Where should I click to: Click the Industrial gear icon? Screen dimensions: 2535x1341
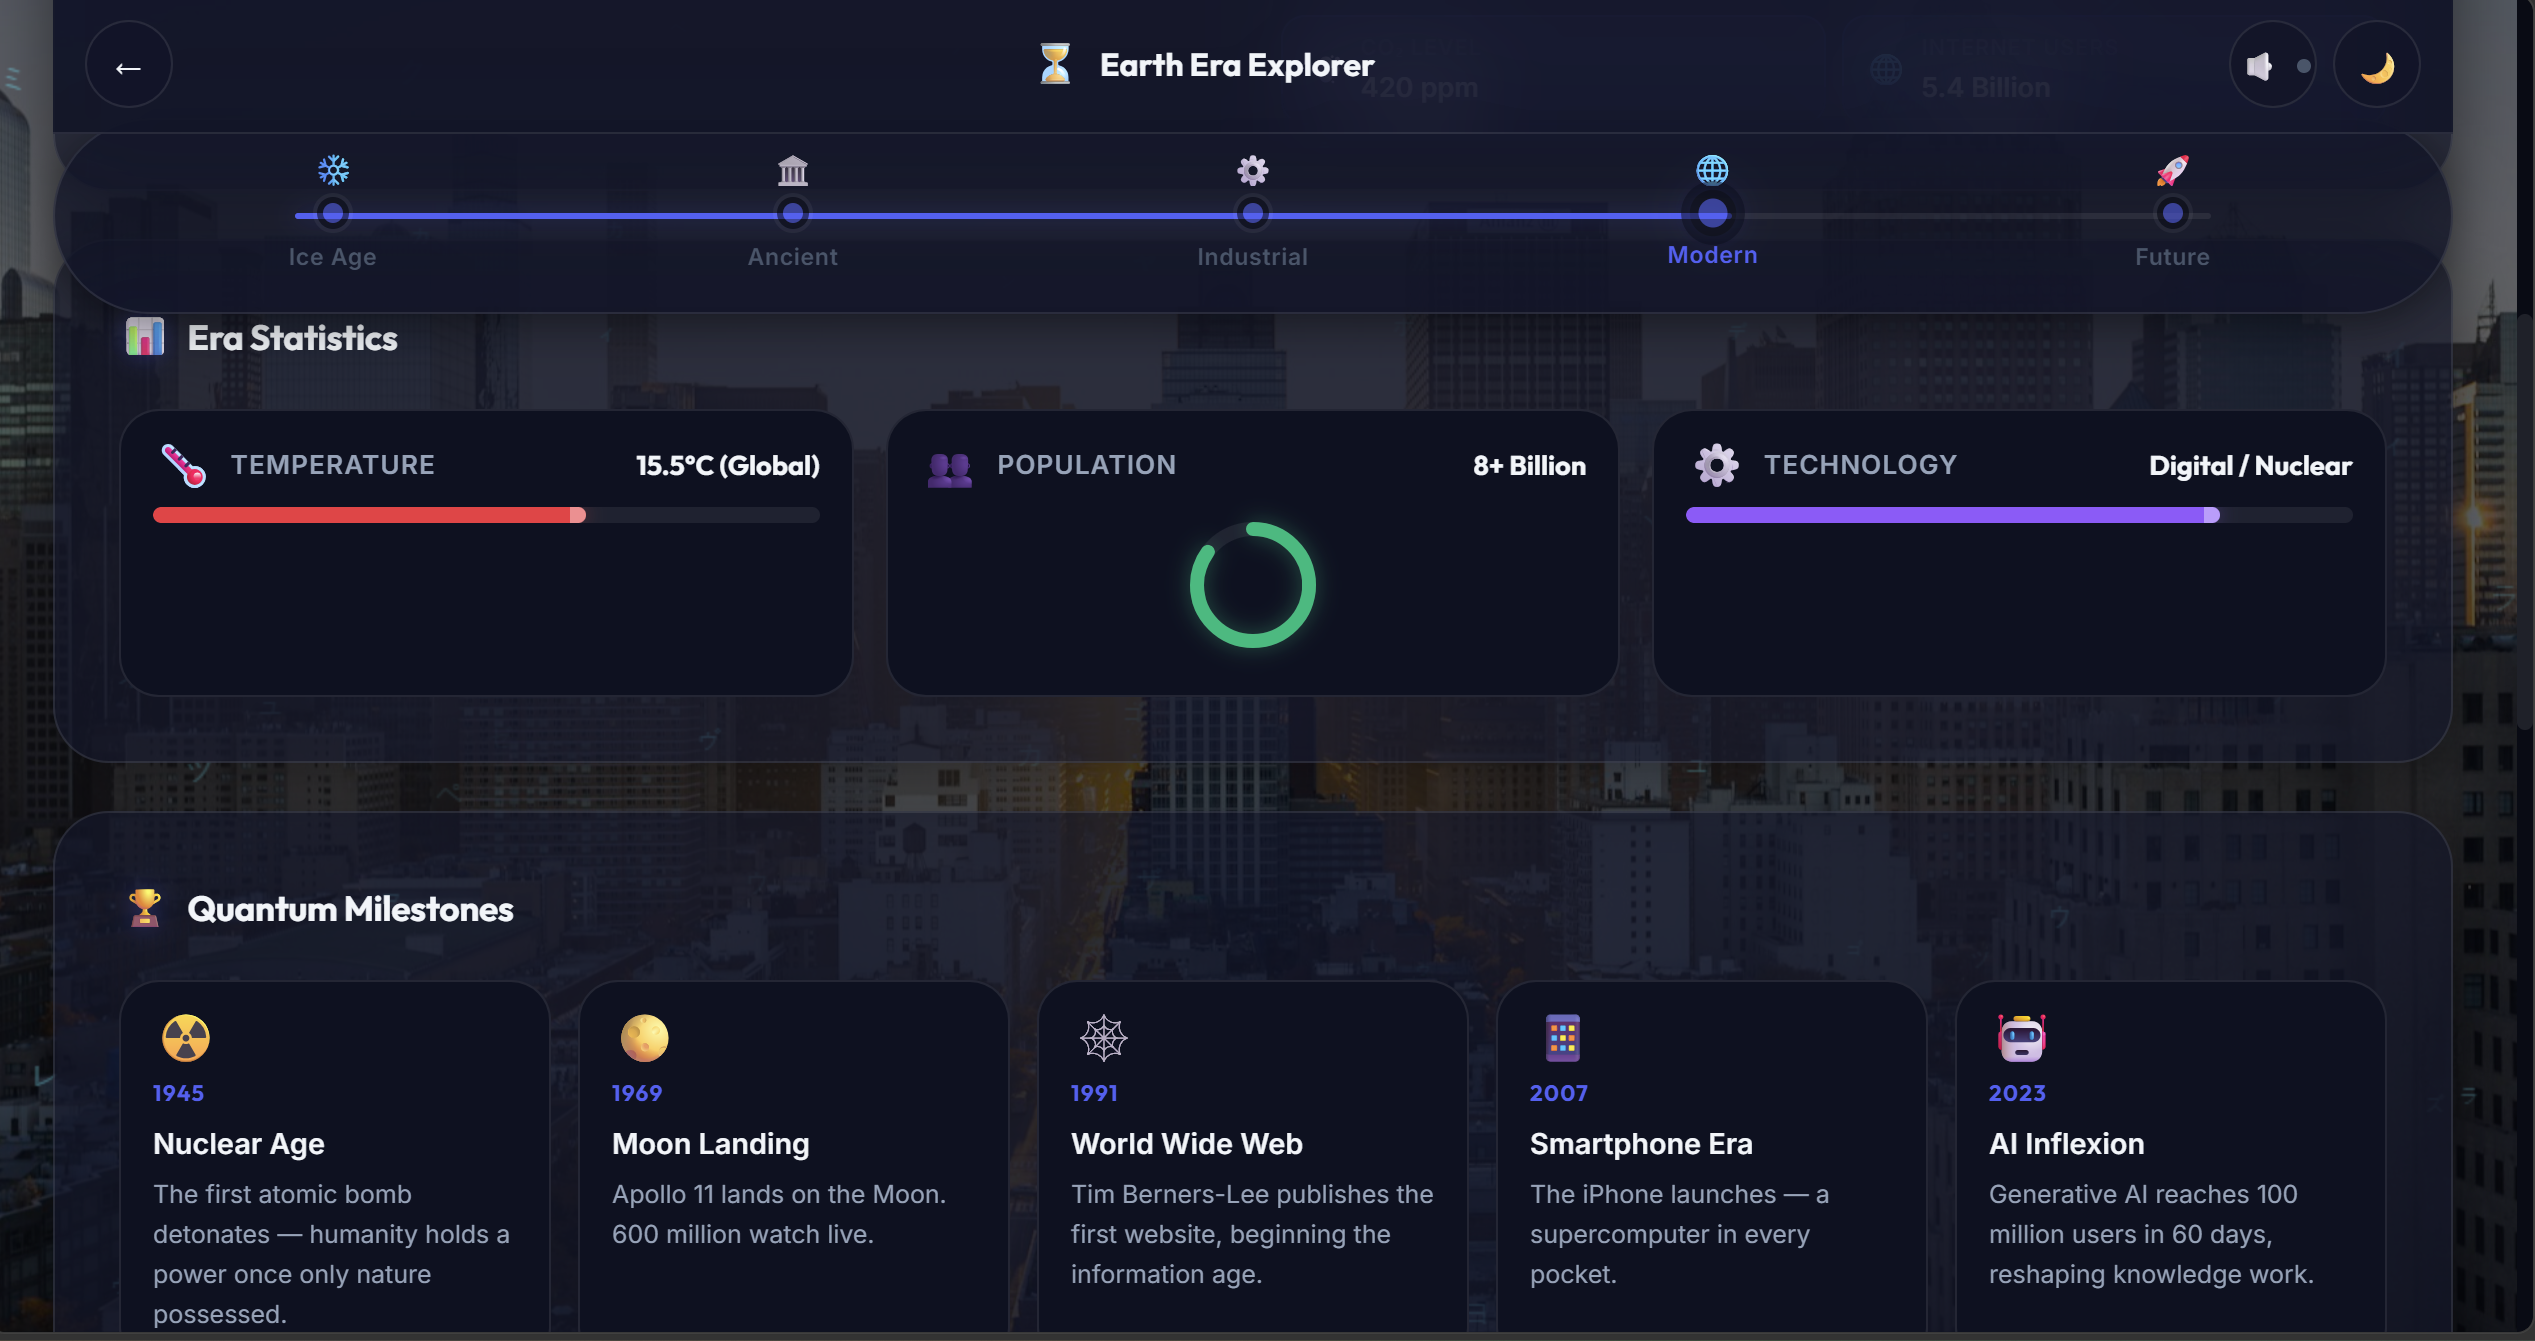point(1252,170)
